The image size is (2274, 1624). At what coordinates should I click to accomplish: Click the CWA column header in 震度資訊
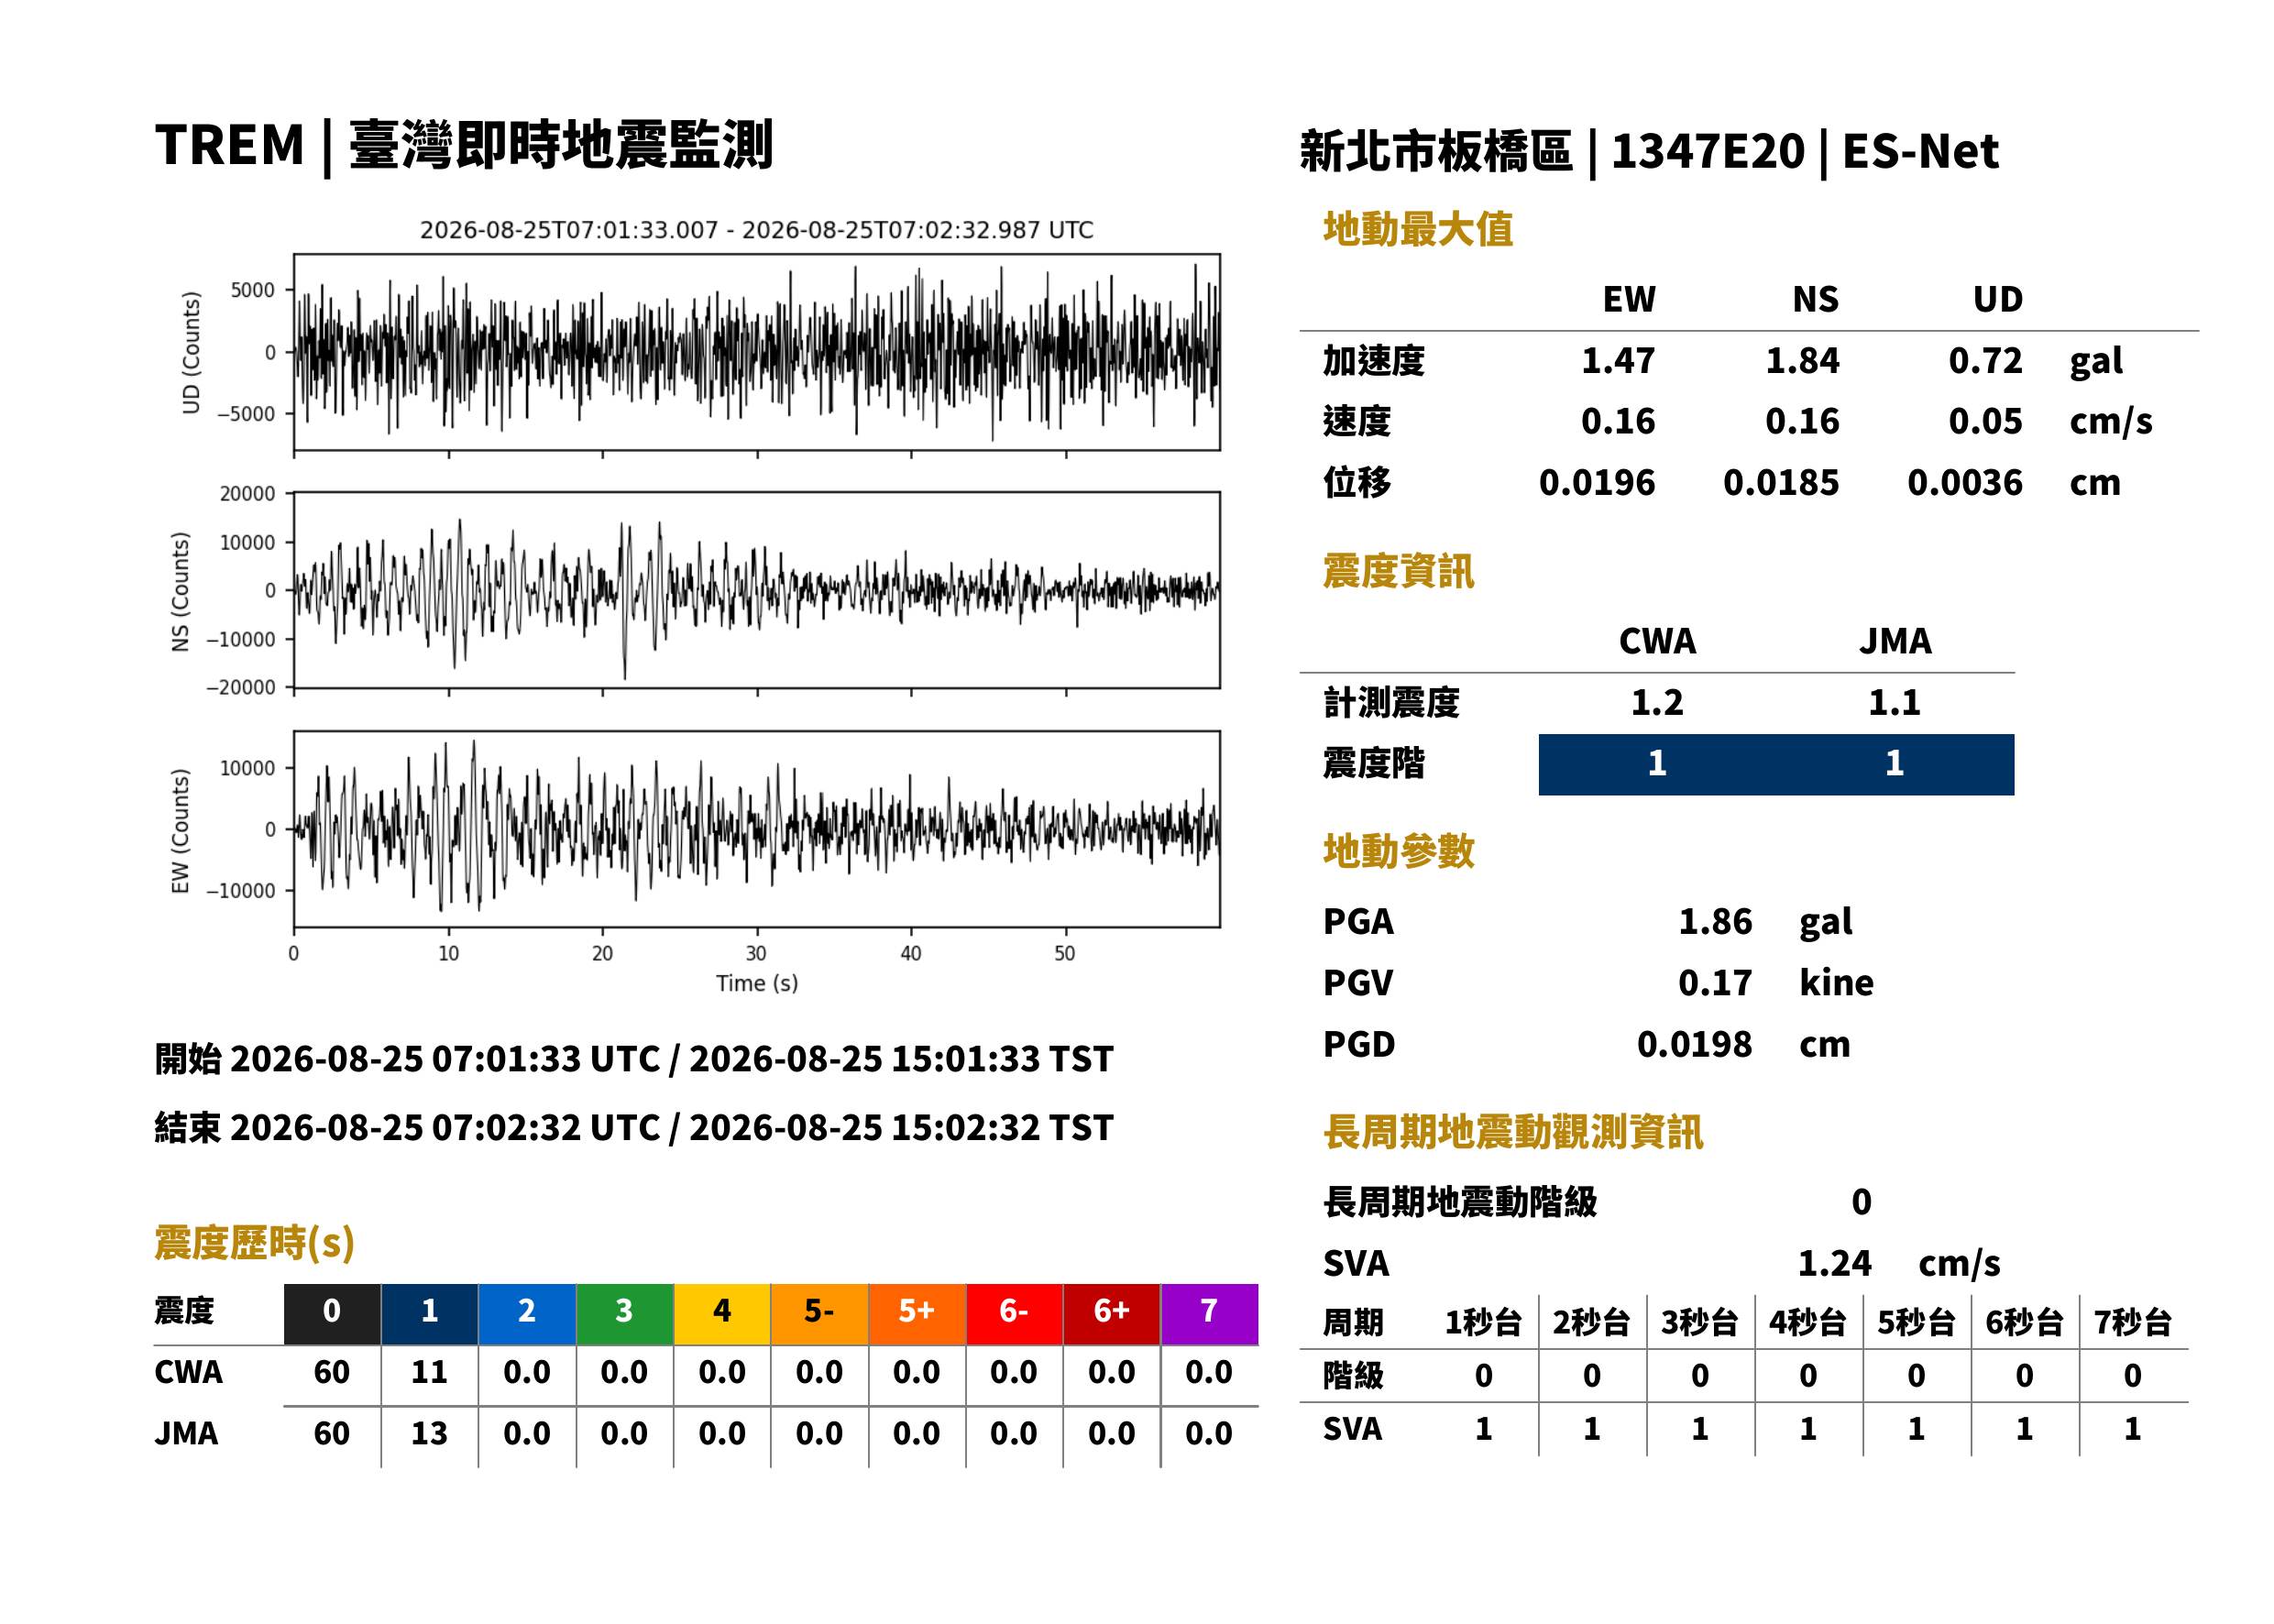pos(1657,641)
